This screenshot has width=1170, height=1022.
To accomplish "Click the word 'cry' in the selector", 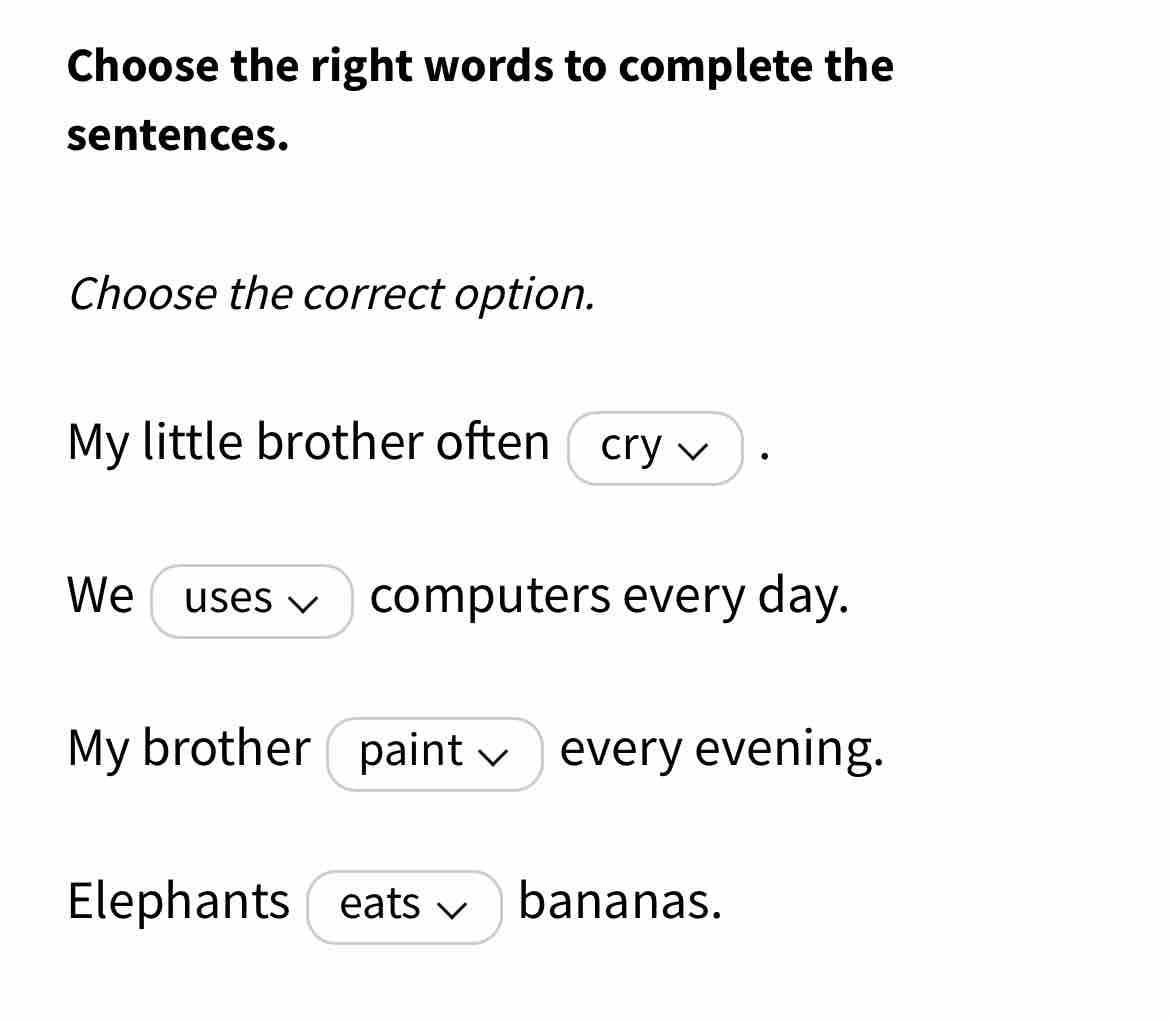I will [x=631, y=448].
